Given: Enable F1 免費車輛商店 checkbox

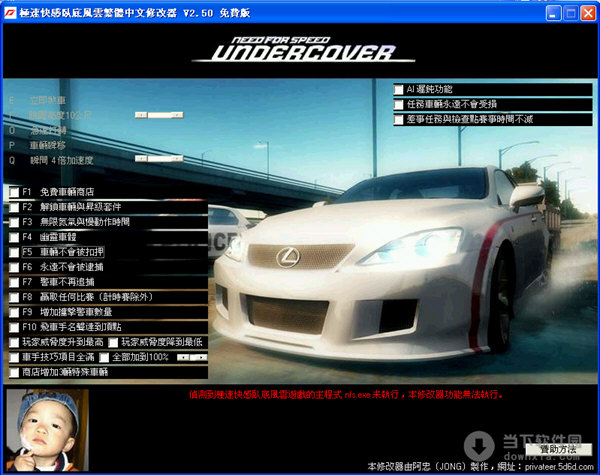Looking at the screenshot, I should (x=14, y=192).
